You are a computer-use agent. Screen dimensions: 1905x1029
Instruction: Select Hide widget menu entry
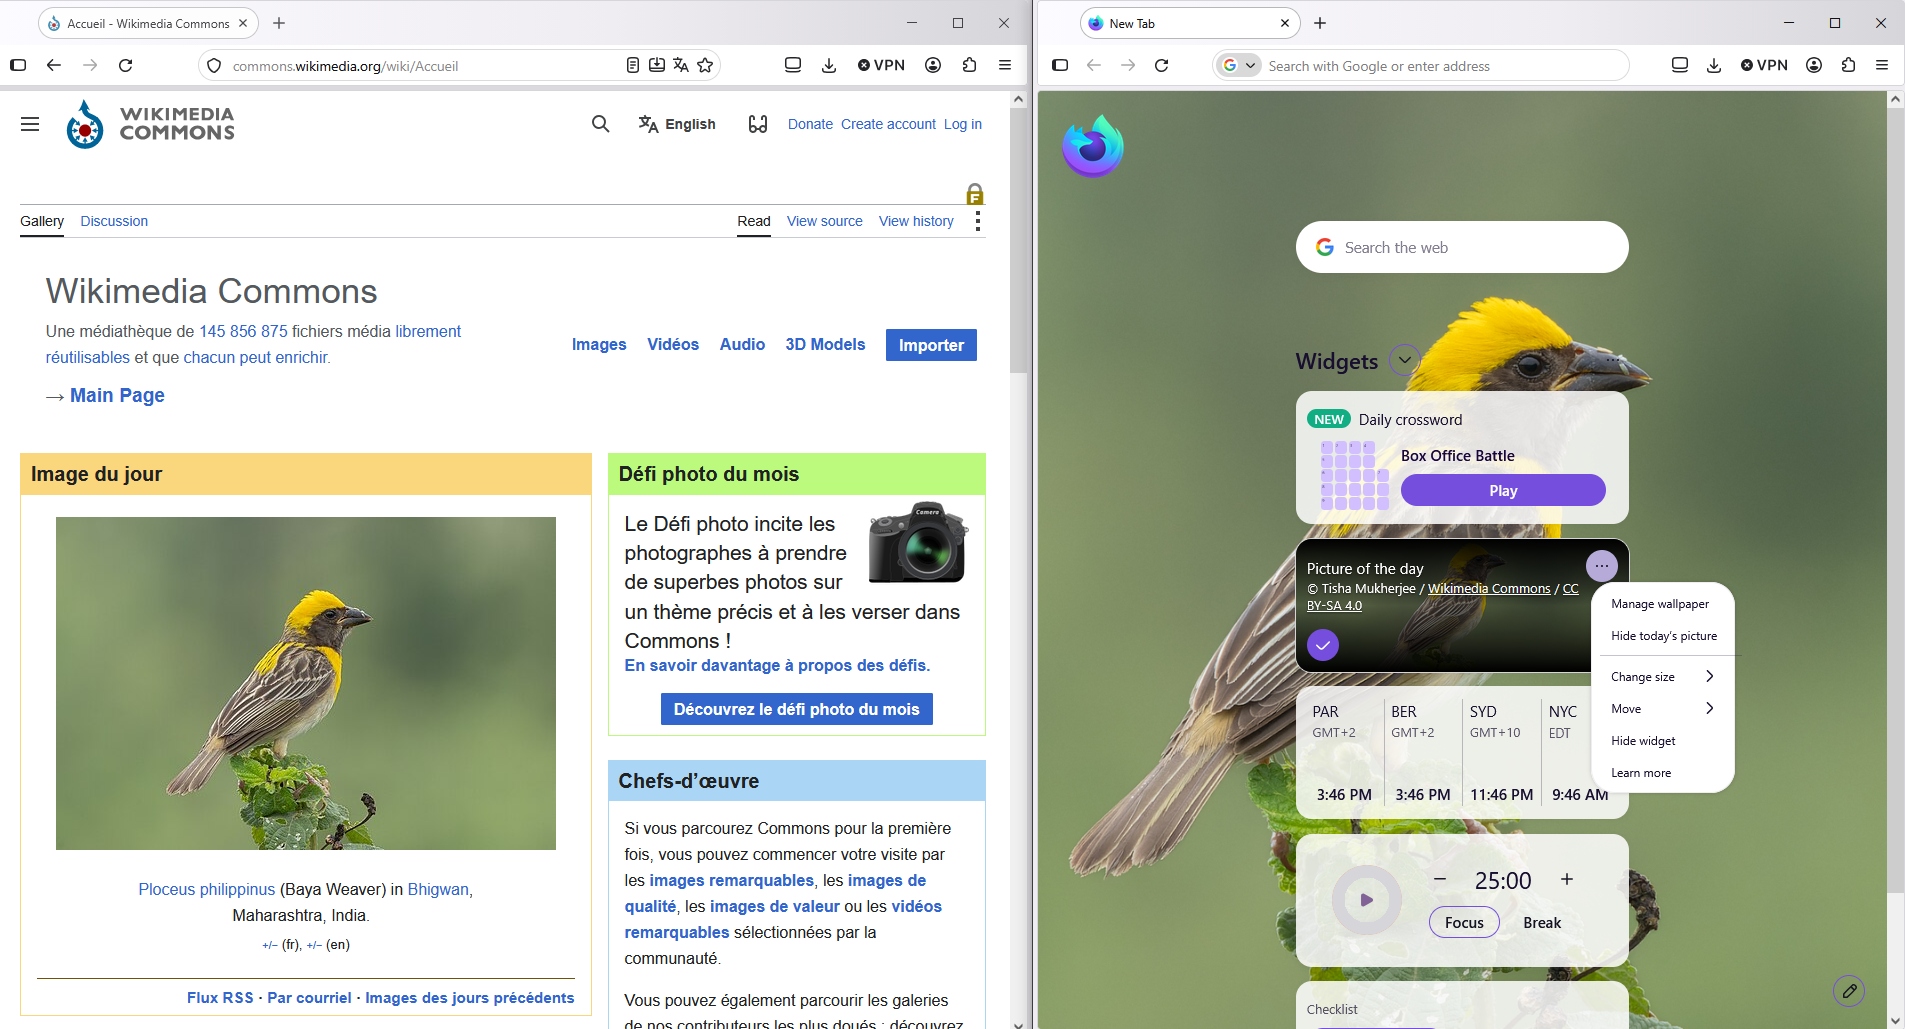tap(1663, 741)
